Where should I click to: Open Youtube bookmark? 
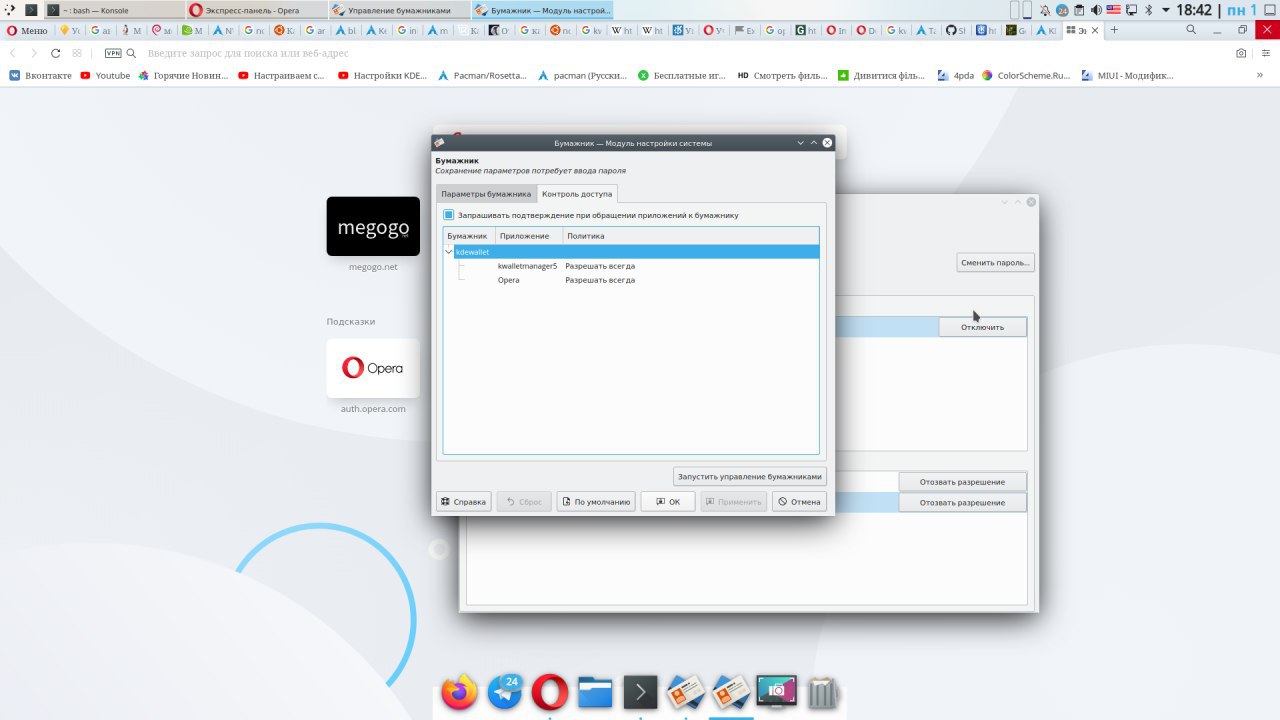[x=105, y=75]
